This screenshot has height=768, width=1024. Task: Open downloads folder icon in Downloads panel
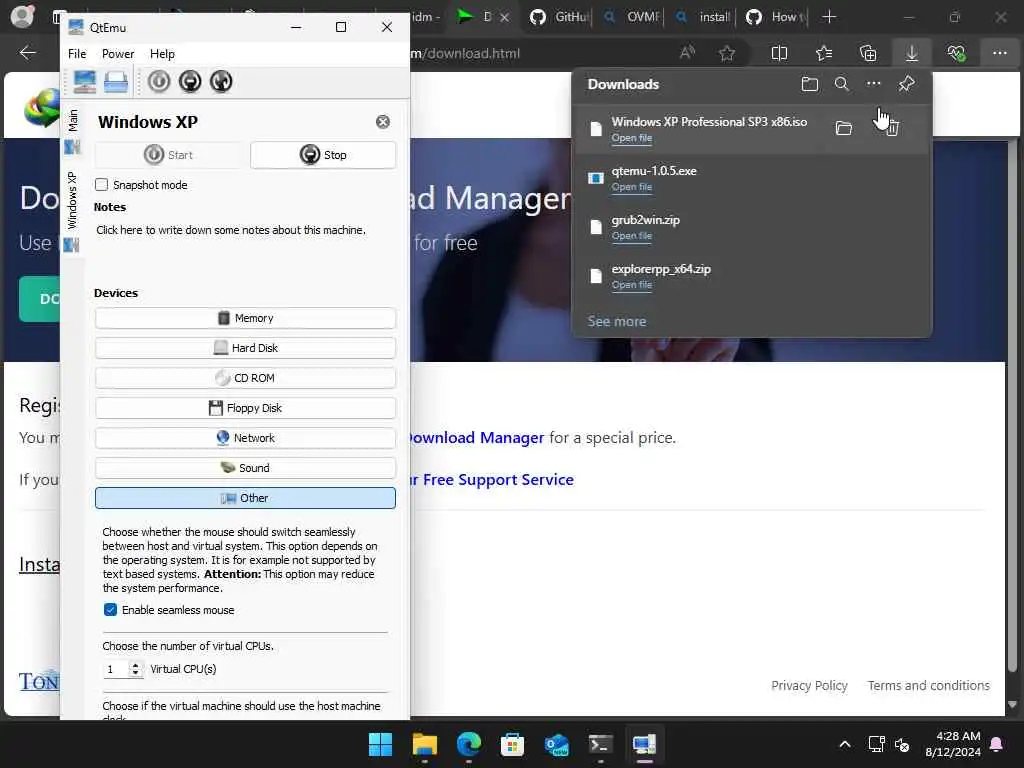point(810,84)
